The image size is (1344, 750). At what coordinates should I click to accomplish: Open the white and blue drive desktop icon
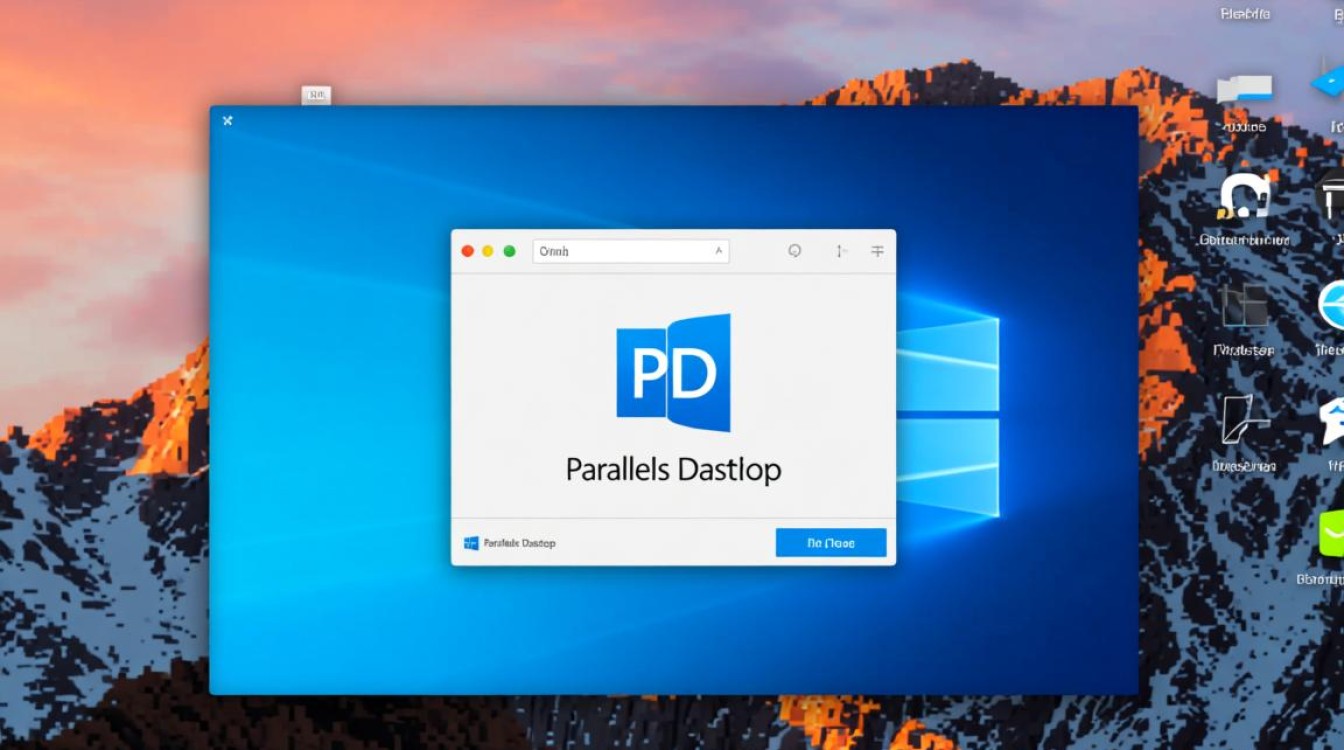(1244, 89)
